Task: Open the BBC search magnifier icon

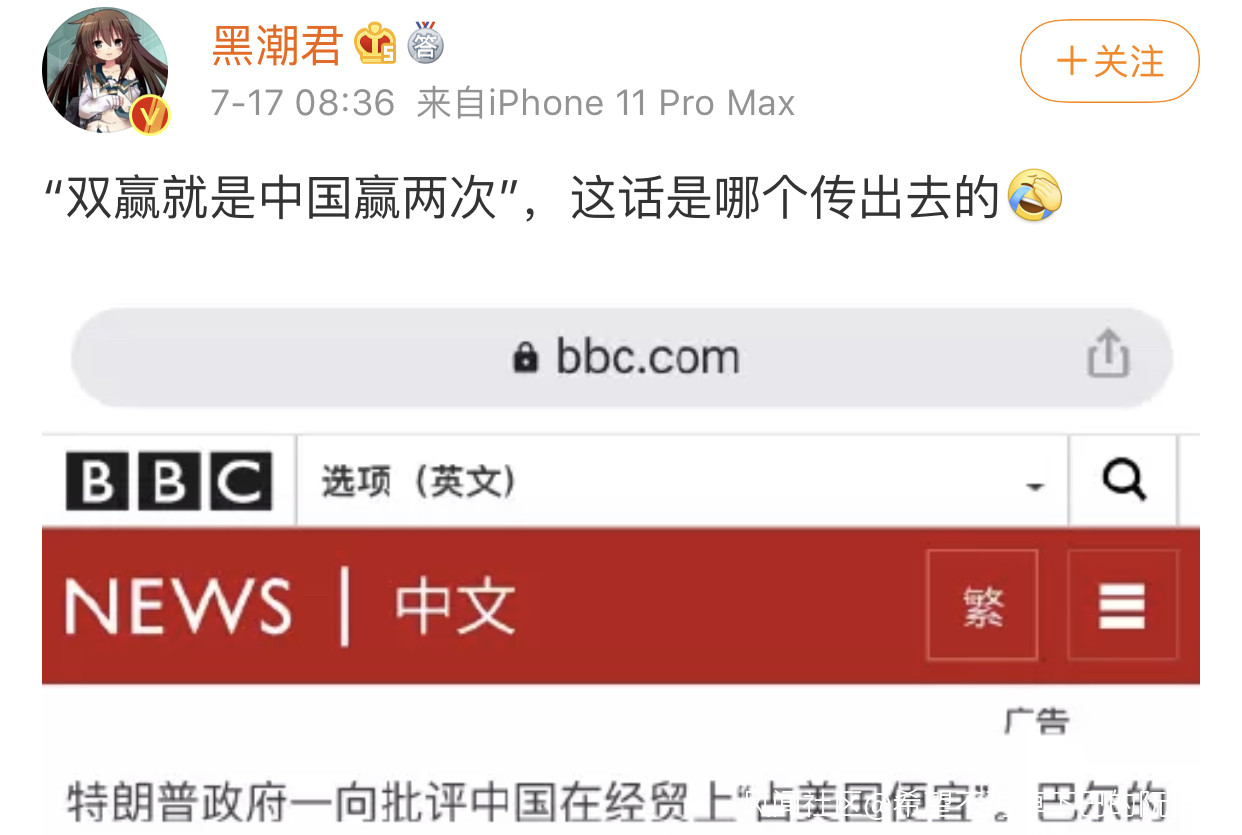Action: (1123, 482)
